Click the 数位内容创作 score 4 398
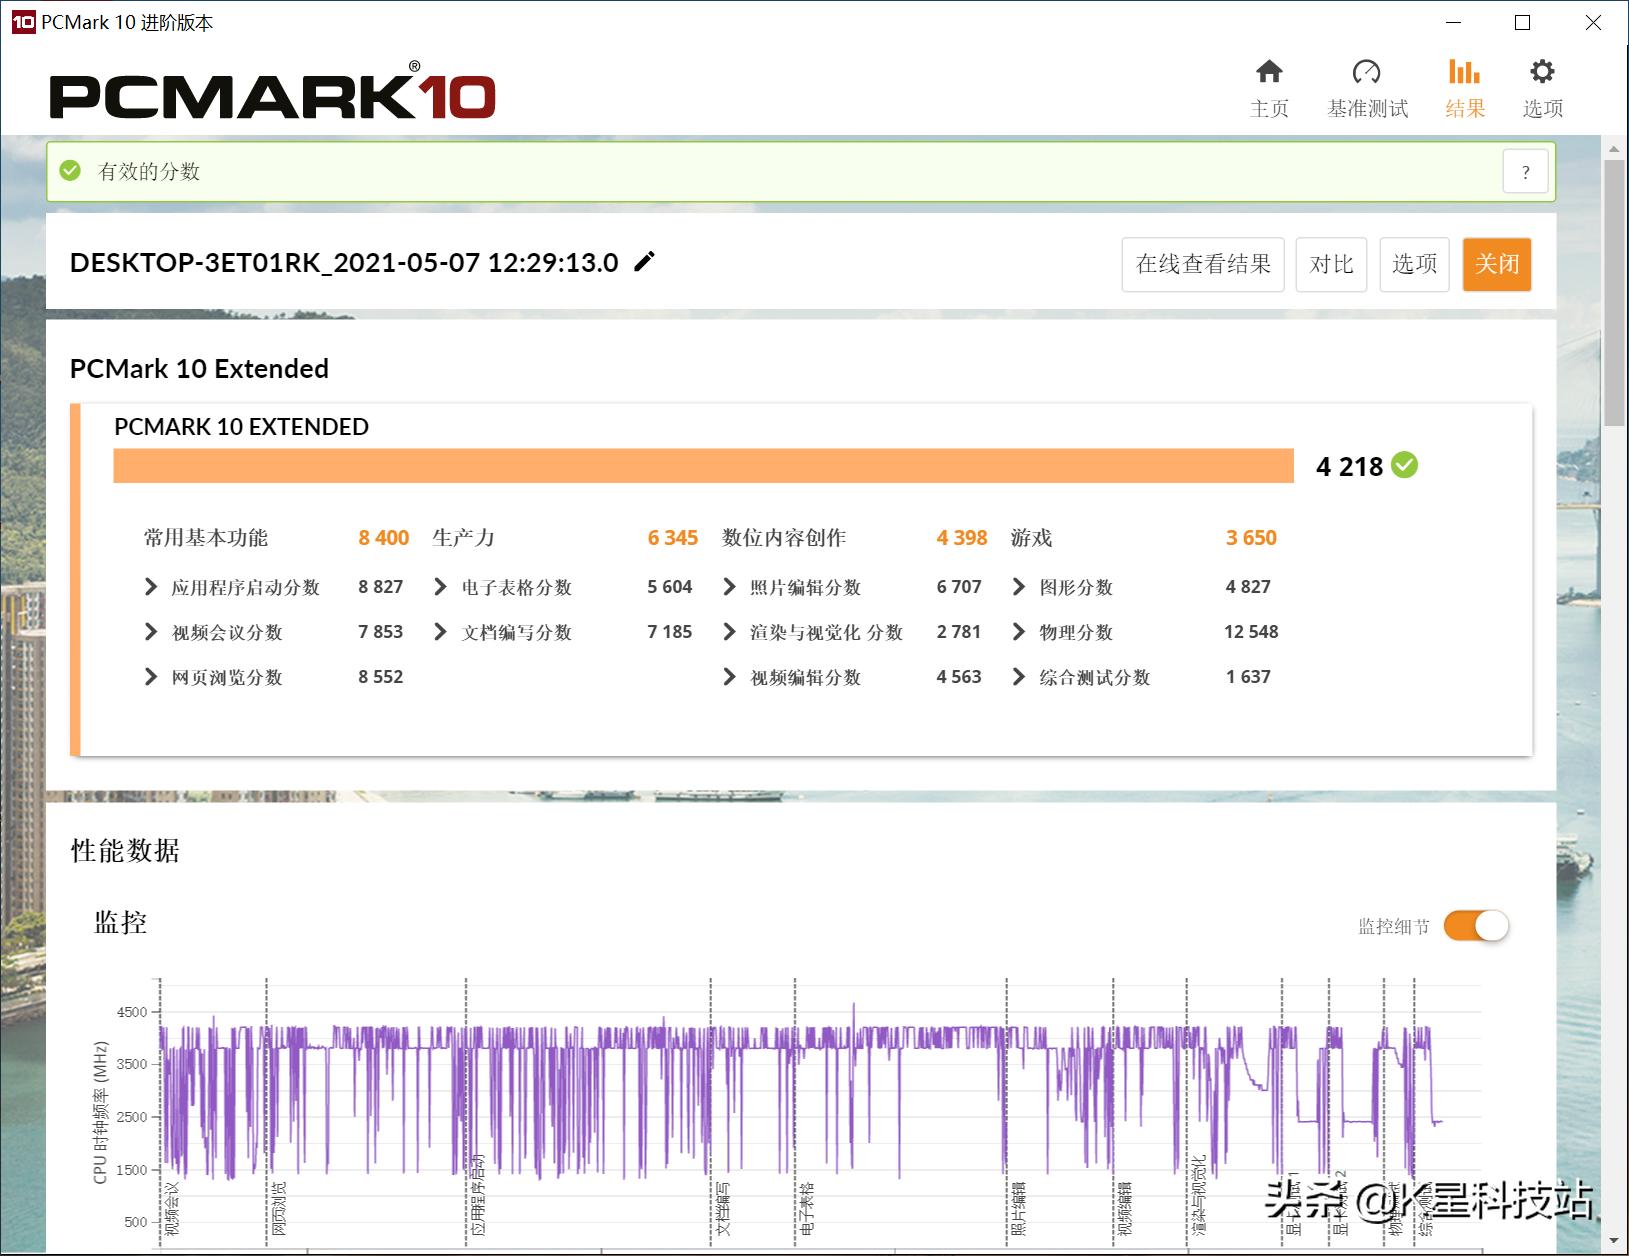Viewport: 1629px width, 1256px height. click(x=962, y=538)
